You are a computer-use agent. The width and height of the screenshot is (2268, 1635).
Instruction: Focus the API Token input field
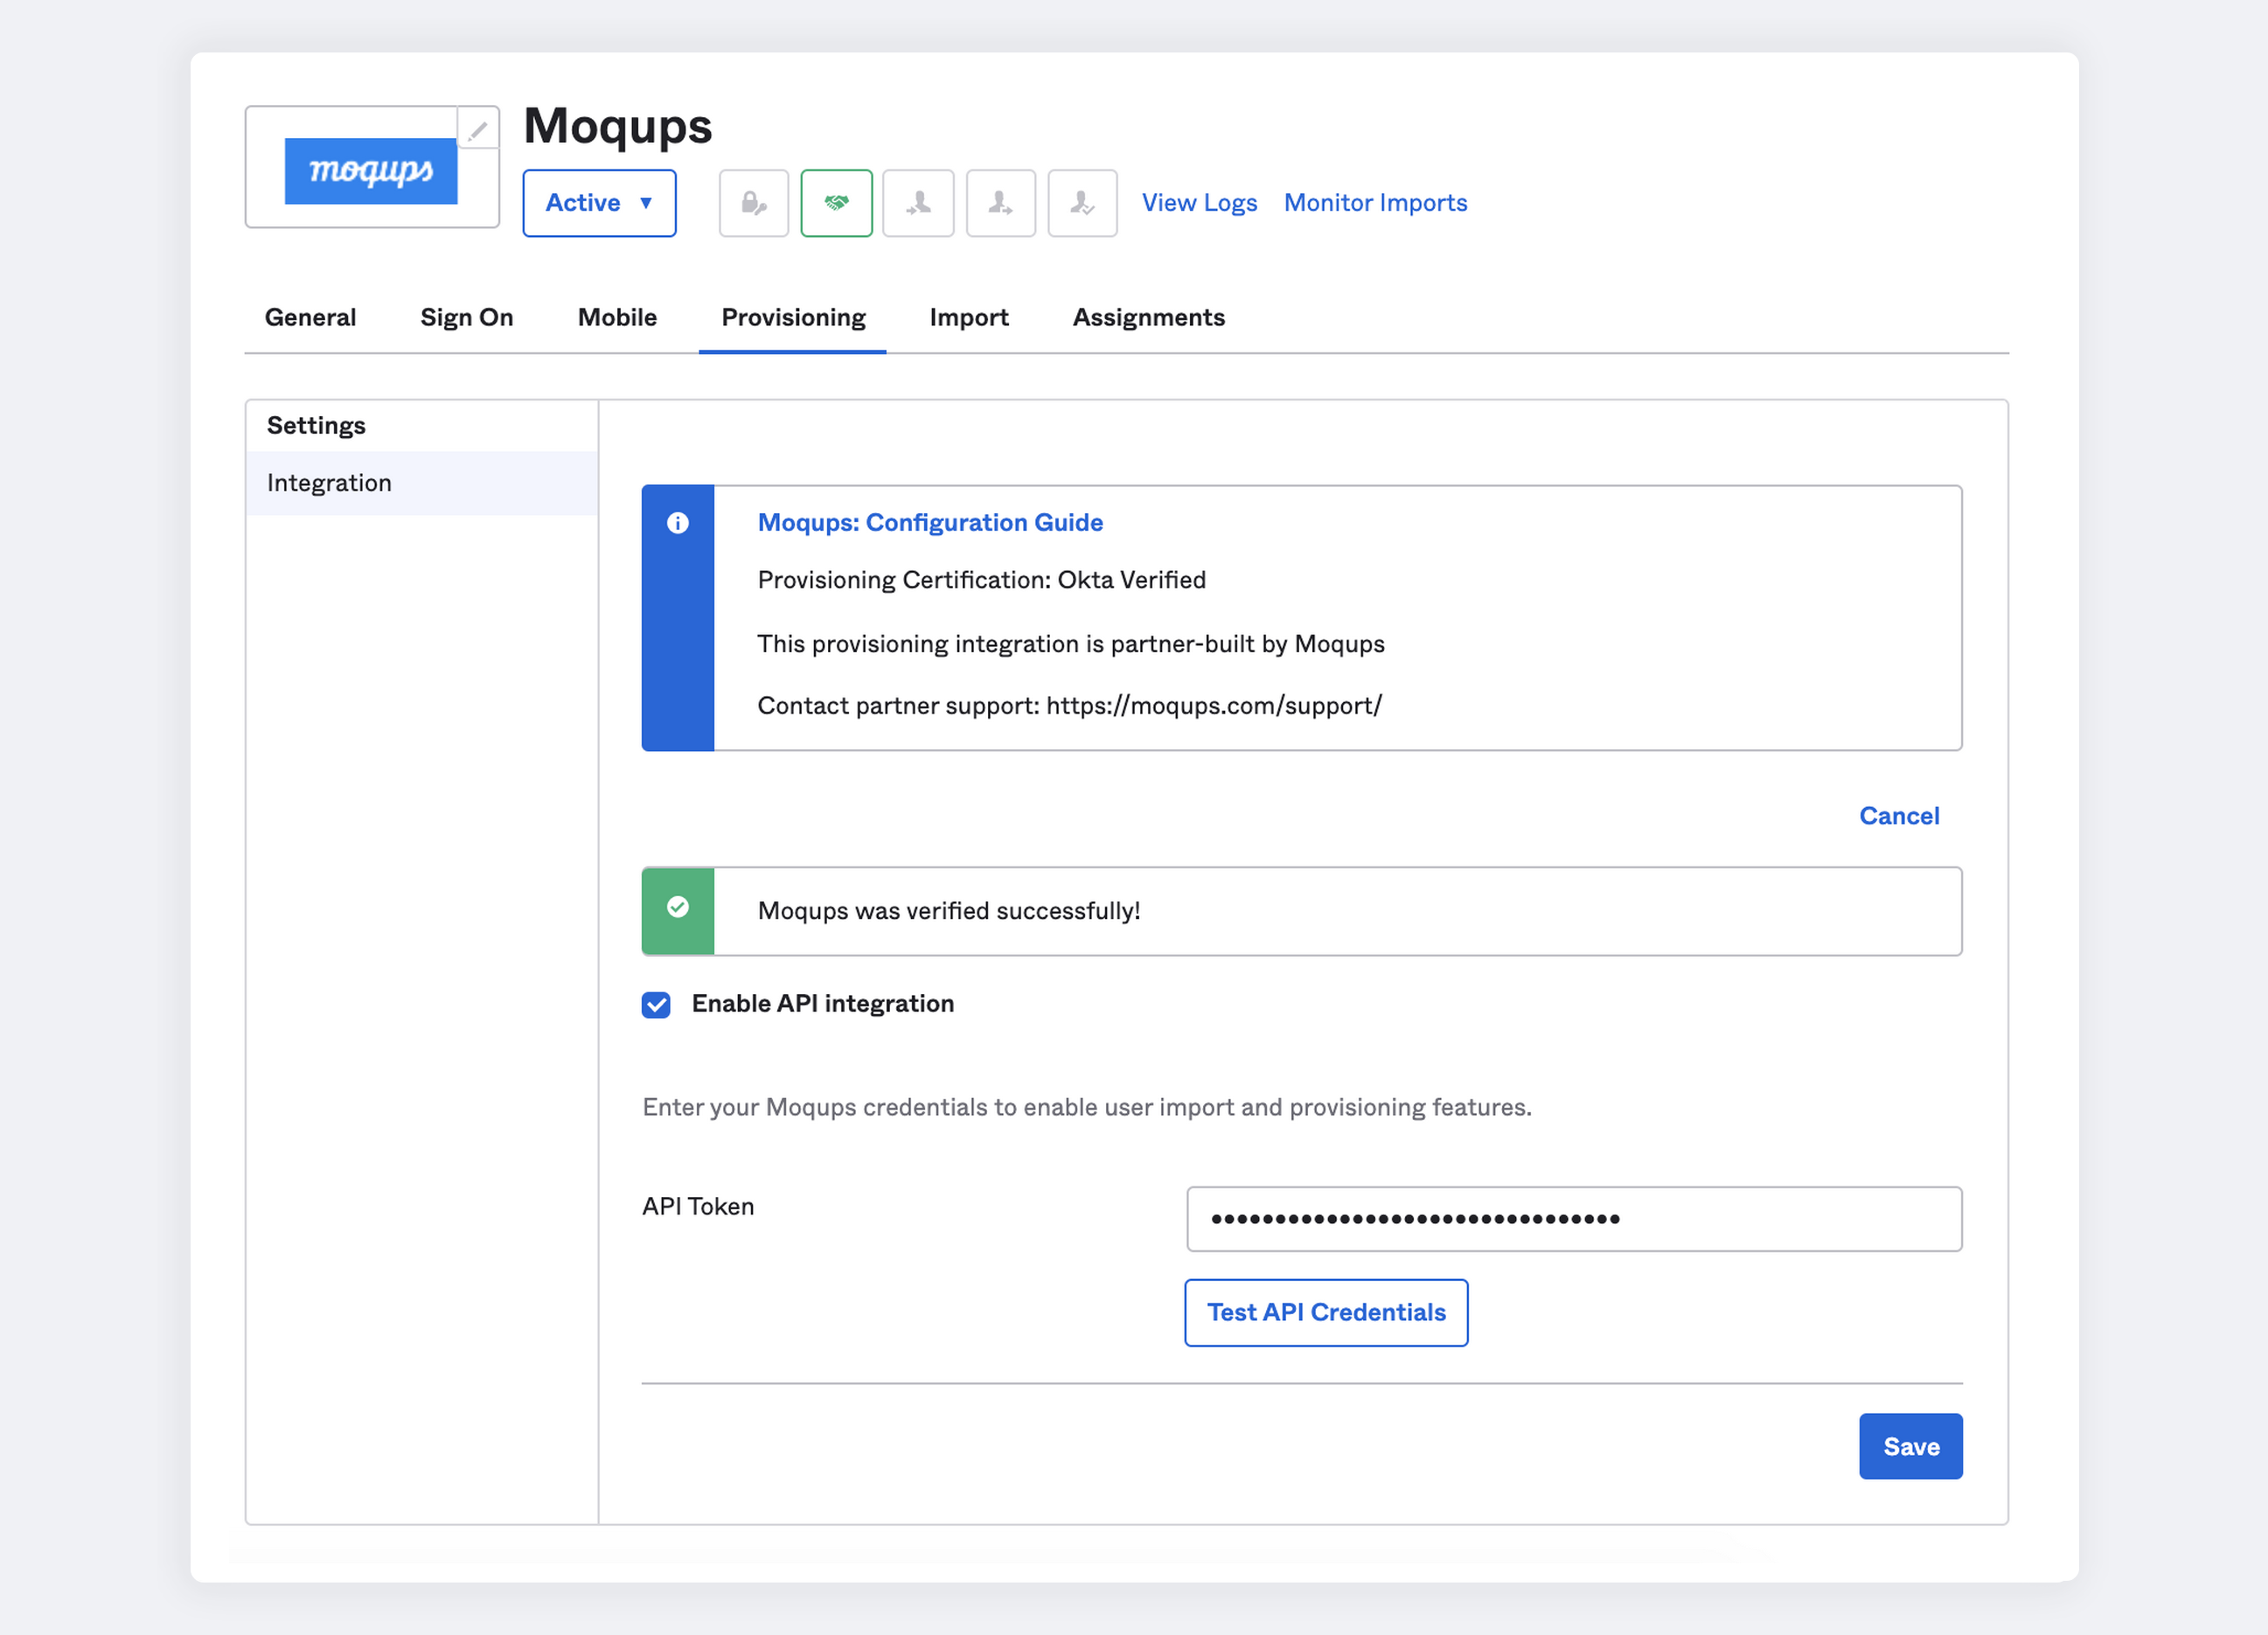click(x=1573, y=1218)
